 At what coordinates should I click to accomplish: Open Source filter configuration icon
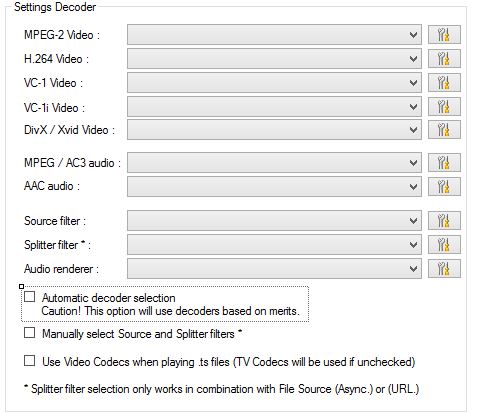(x=444, y=220)
